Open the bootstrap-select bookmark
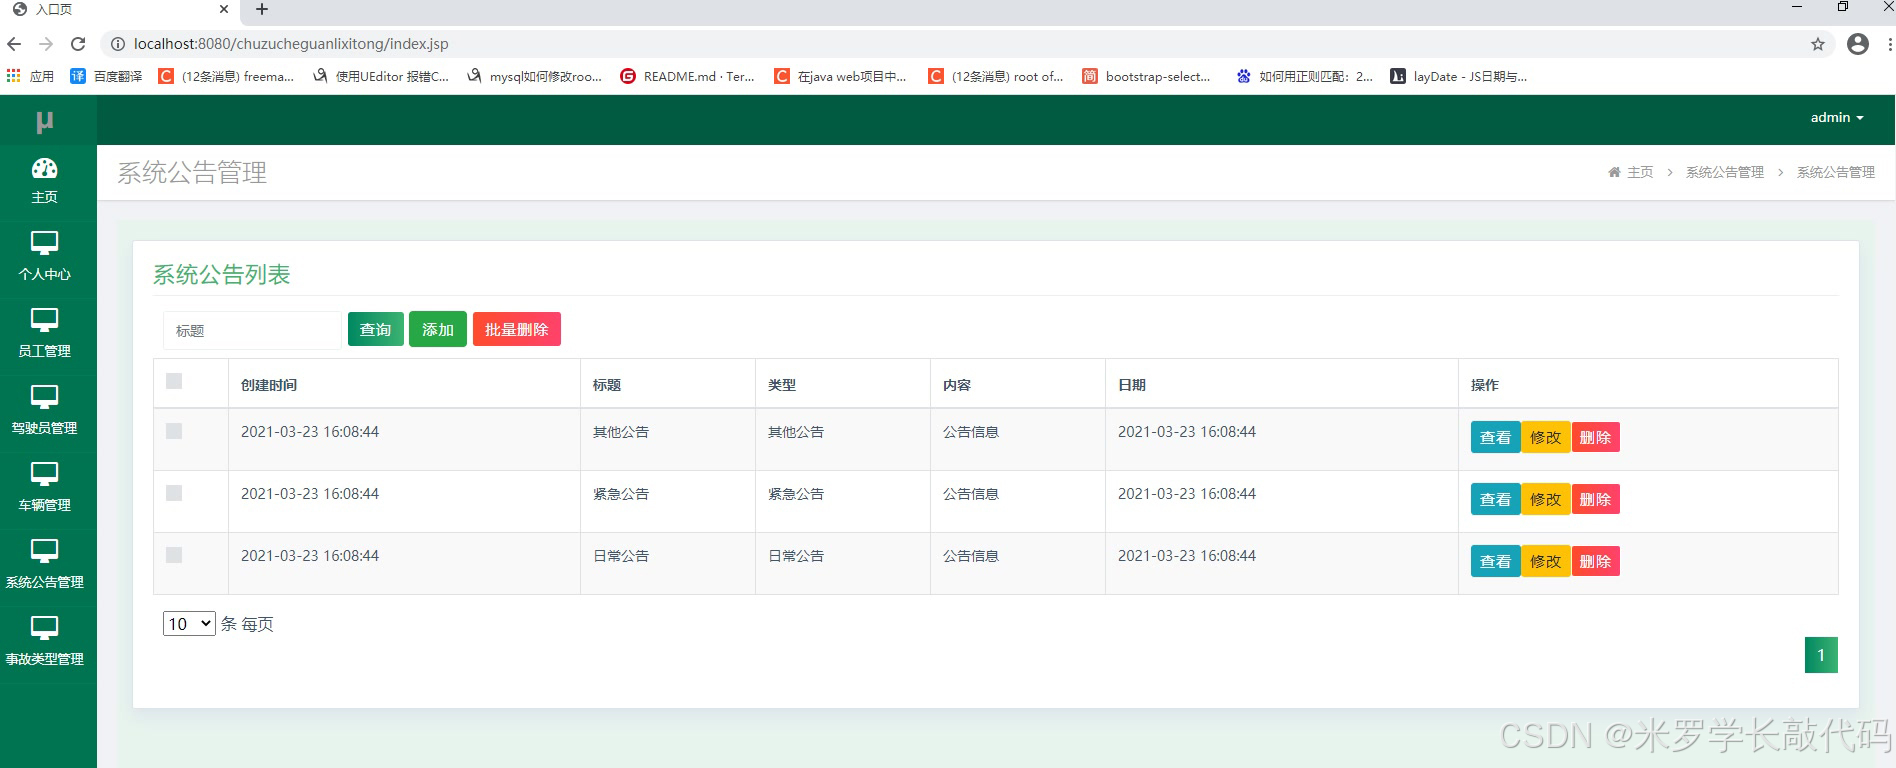This screenshot has height=768, width=1896. 1146,76
